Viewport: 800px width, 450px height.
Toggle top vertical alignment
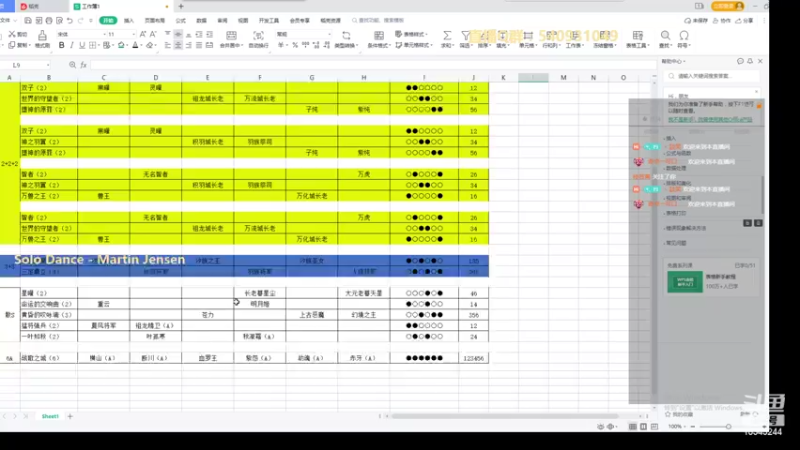(167, 34)
